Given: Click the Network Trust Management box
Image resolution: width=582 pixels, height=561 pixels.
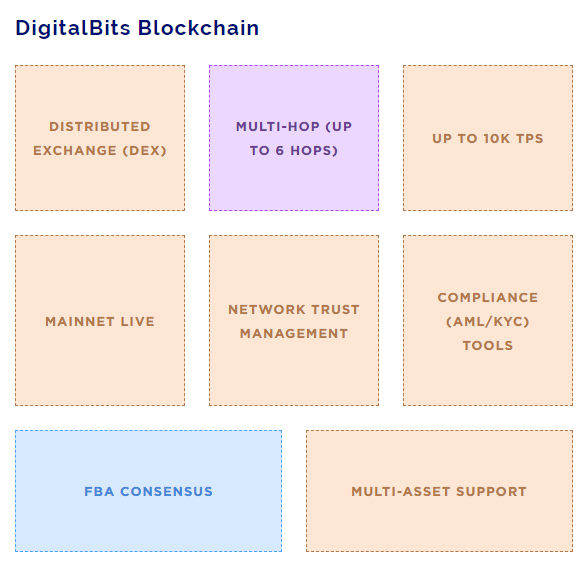Looking at the screenshot, I should (x=294, y=320).
